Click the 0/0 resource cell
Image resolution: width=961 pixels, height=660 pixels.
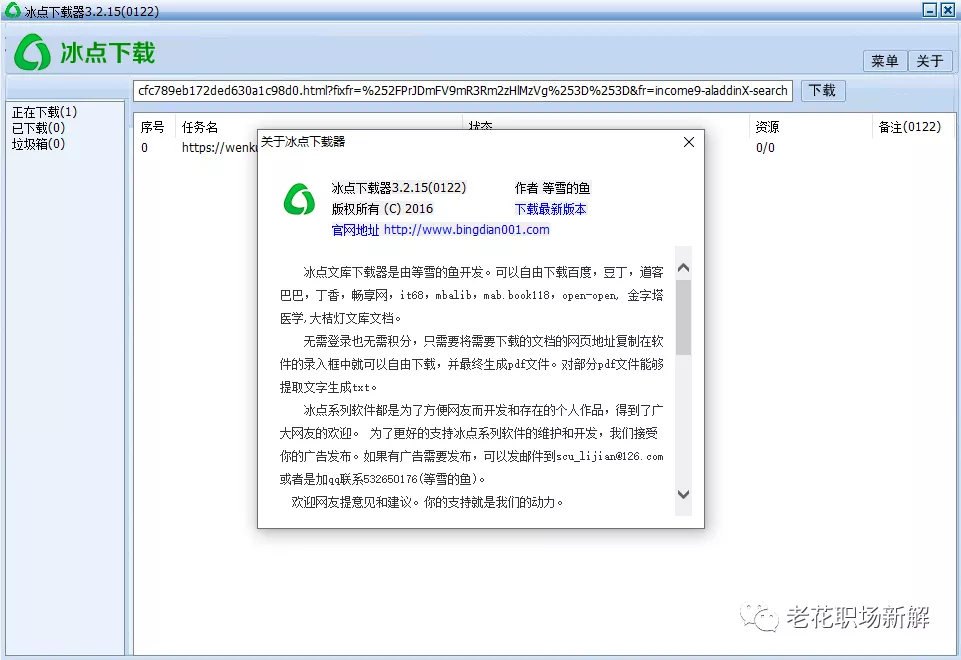pos(765,148)
